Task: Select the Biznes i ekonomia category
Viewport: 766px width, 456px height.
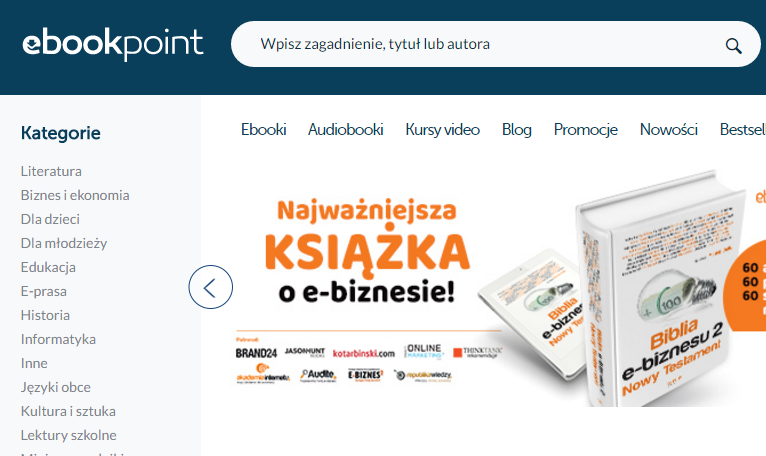Action: coord(75,195)
